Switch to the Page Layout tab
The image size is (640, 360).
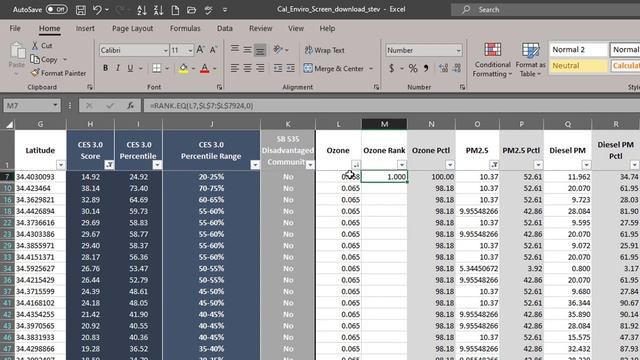132,28
